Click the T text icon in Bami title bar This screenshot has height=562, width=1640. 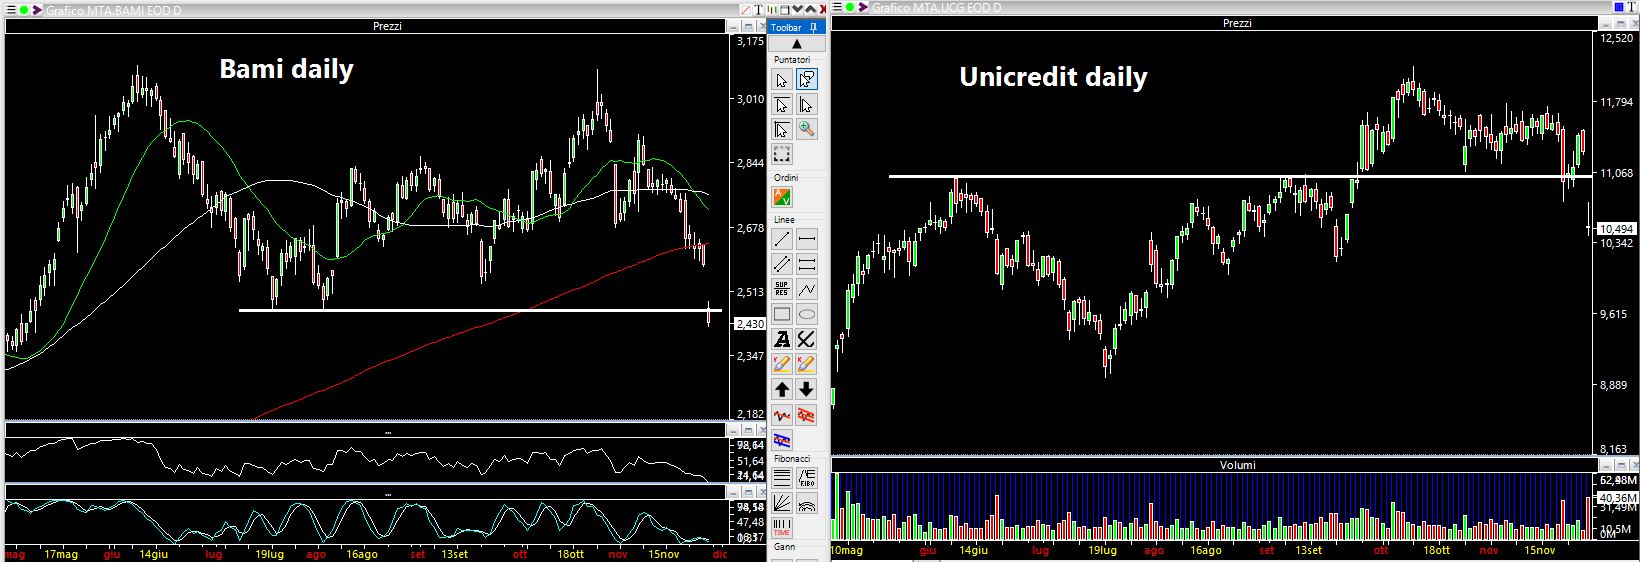click(x=759, y=9)
